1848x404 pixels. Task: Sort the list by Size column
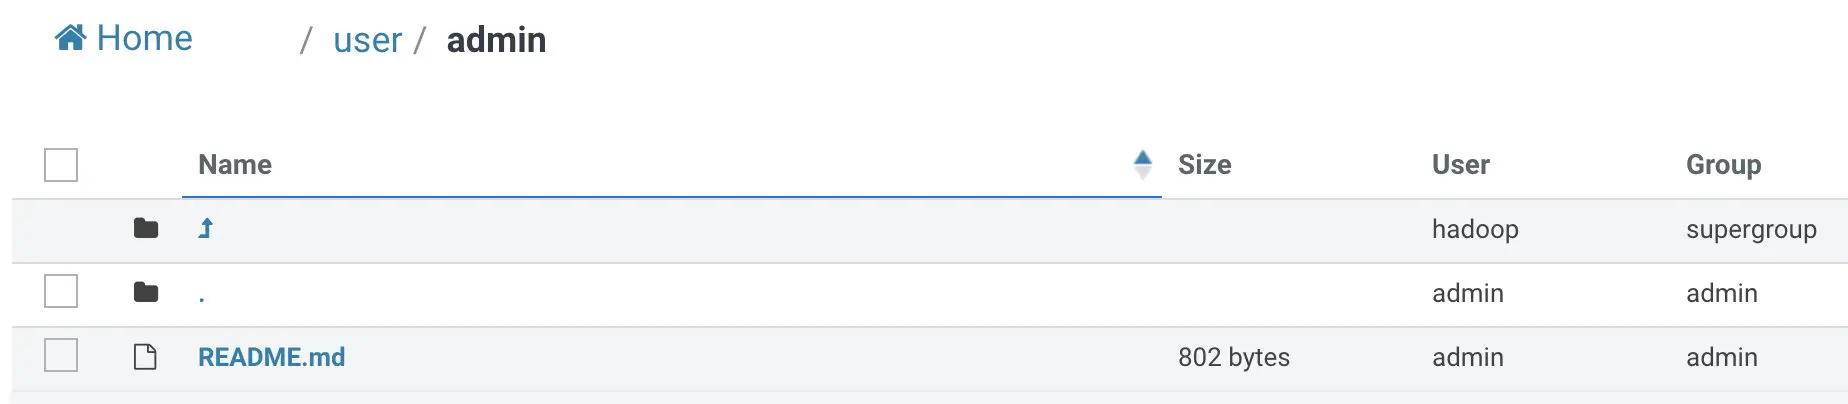(1204, 164)
